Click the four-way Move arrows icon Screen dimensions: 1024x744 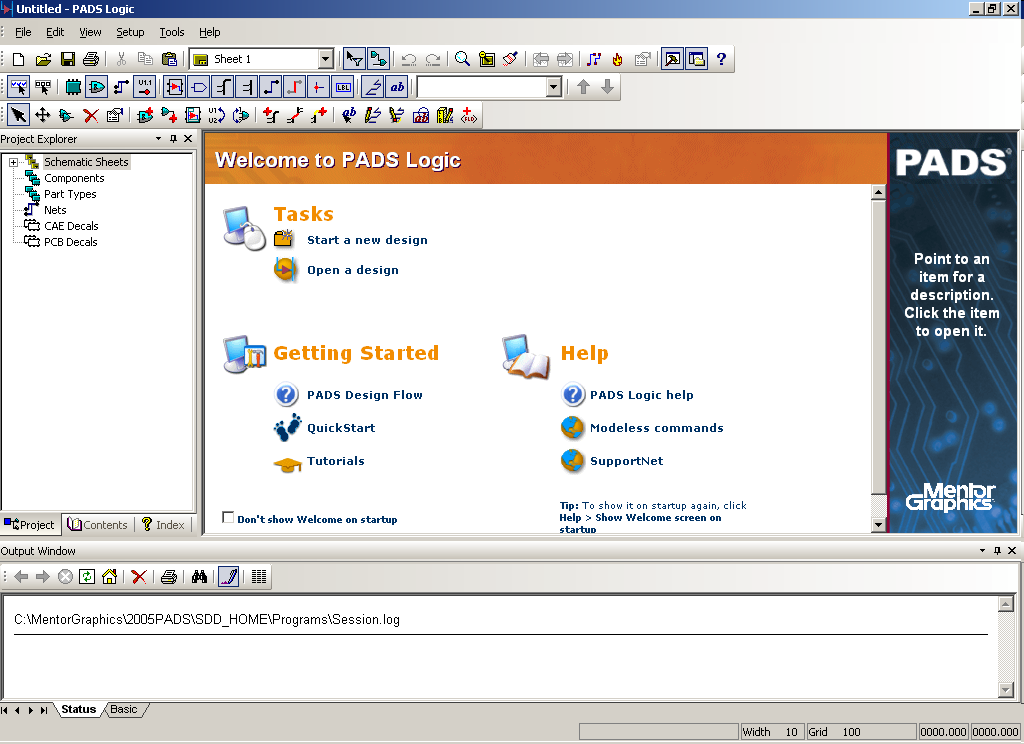pos(42,116)
